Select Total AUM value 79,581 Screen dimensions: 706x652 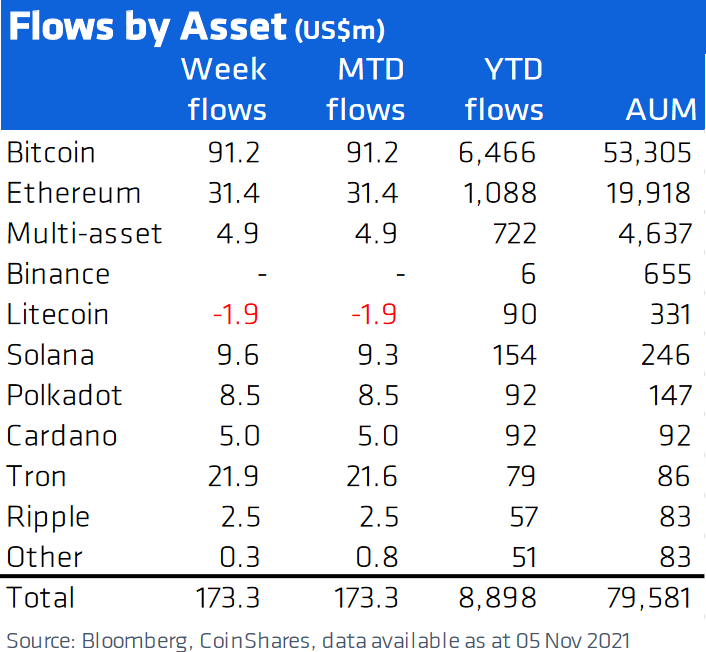click(x=649, y=598)
